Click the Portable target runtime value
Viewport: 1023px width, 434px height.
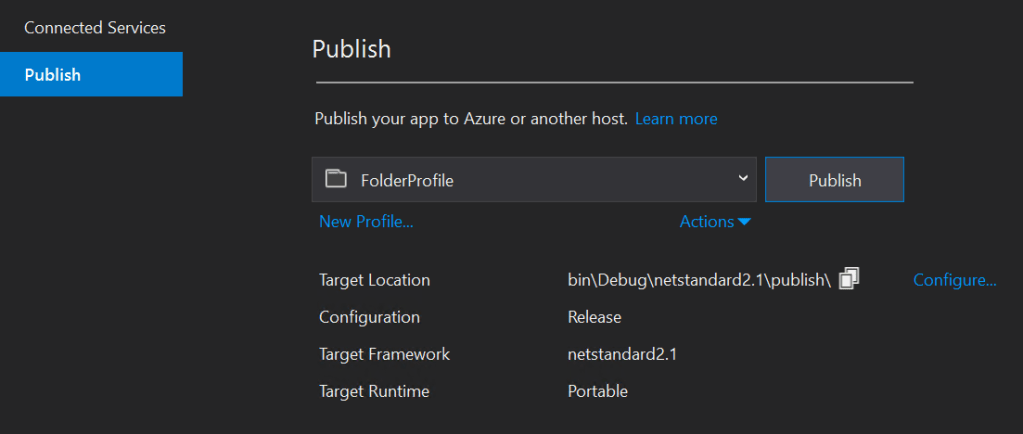(597, 391)
